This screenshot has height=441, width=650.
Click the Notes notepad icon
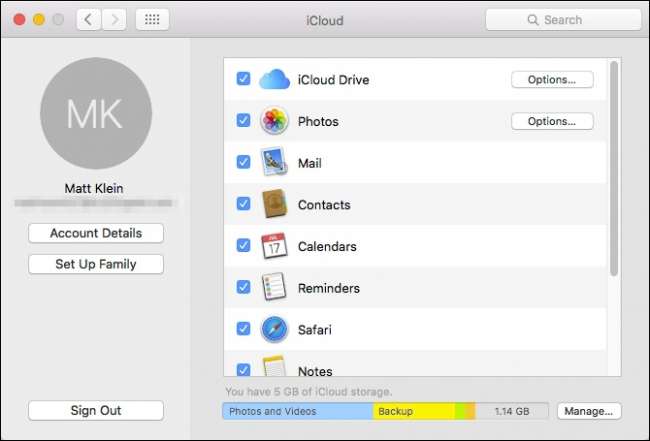tap(274, 366)
